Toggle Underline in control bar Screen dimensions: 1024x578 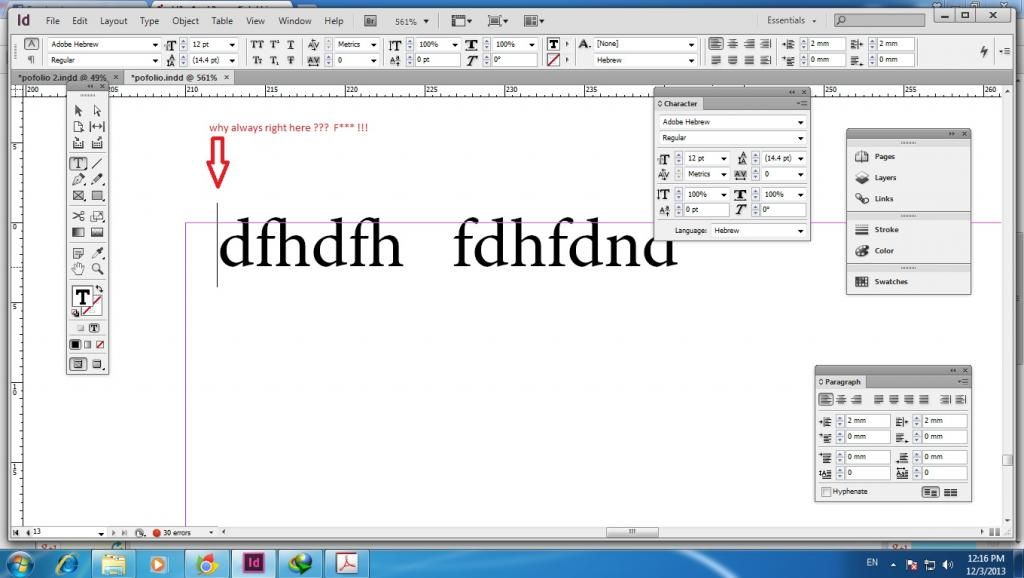291,44
